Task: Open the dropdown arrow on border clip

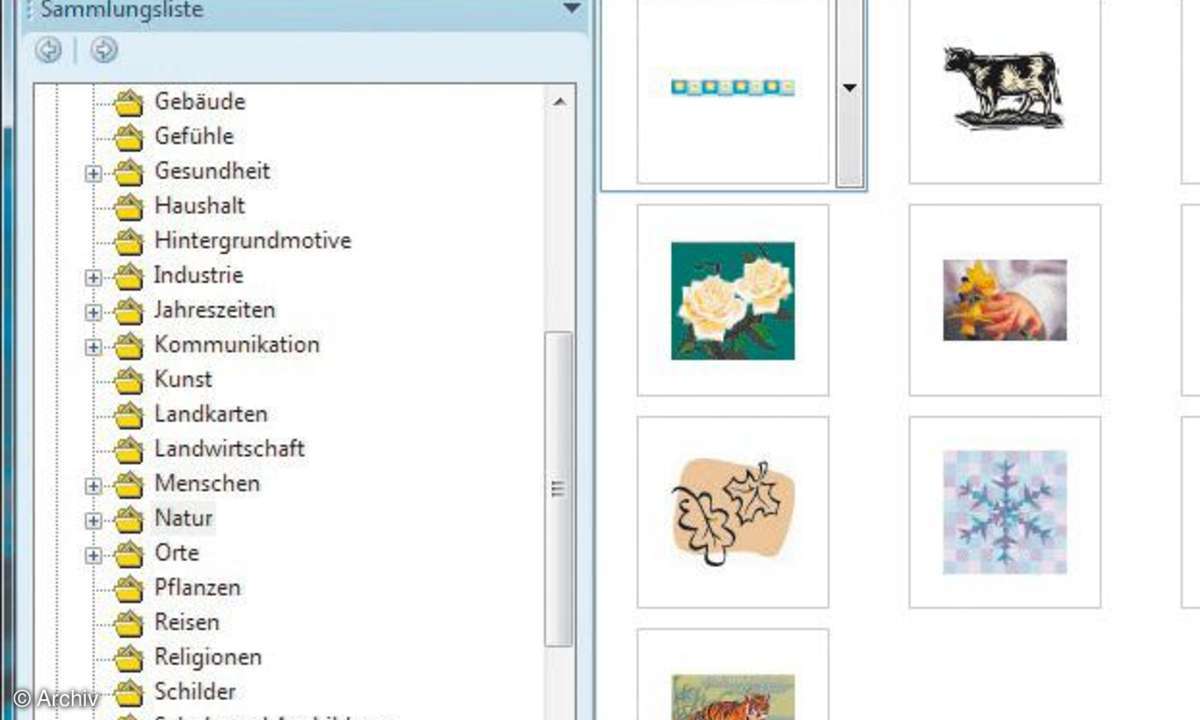Action: pos(849,88)
